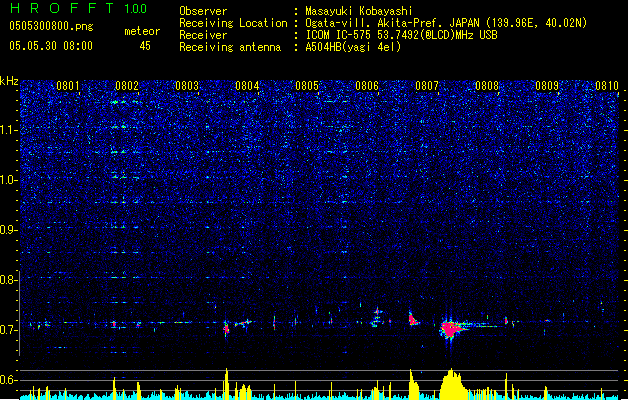Click the Ogata-vill. Akita-Pref. JAPAN location text
Viewport: 629px width, 400px height.
coord(446,23)
